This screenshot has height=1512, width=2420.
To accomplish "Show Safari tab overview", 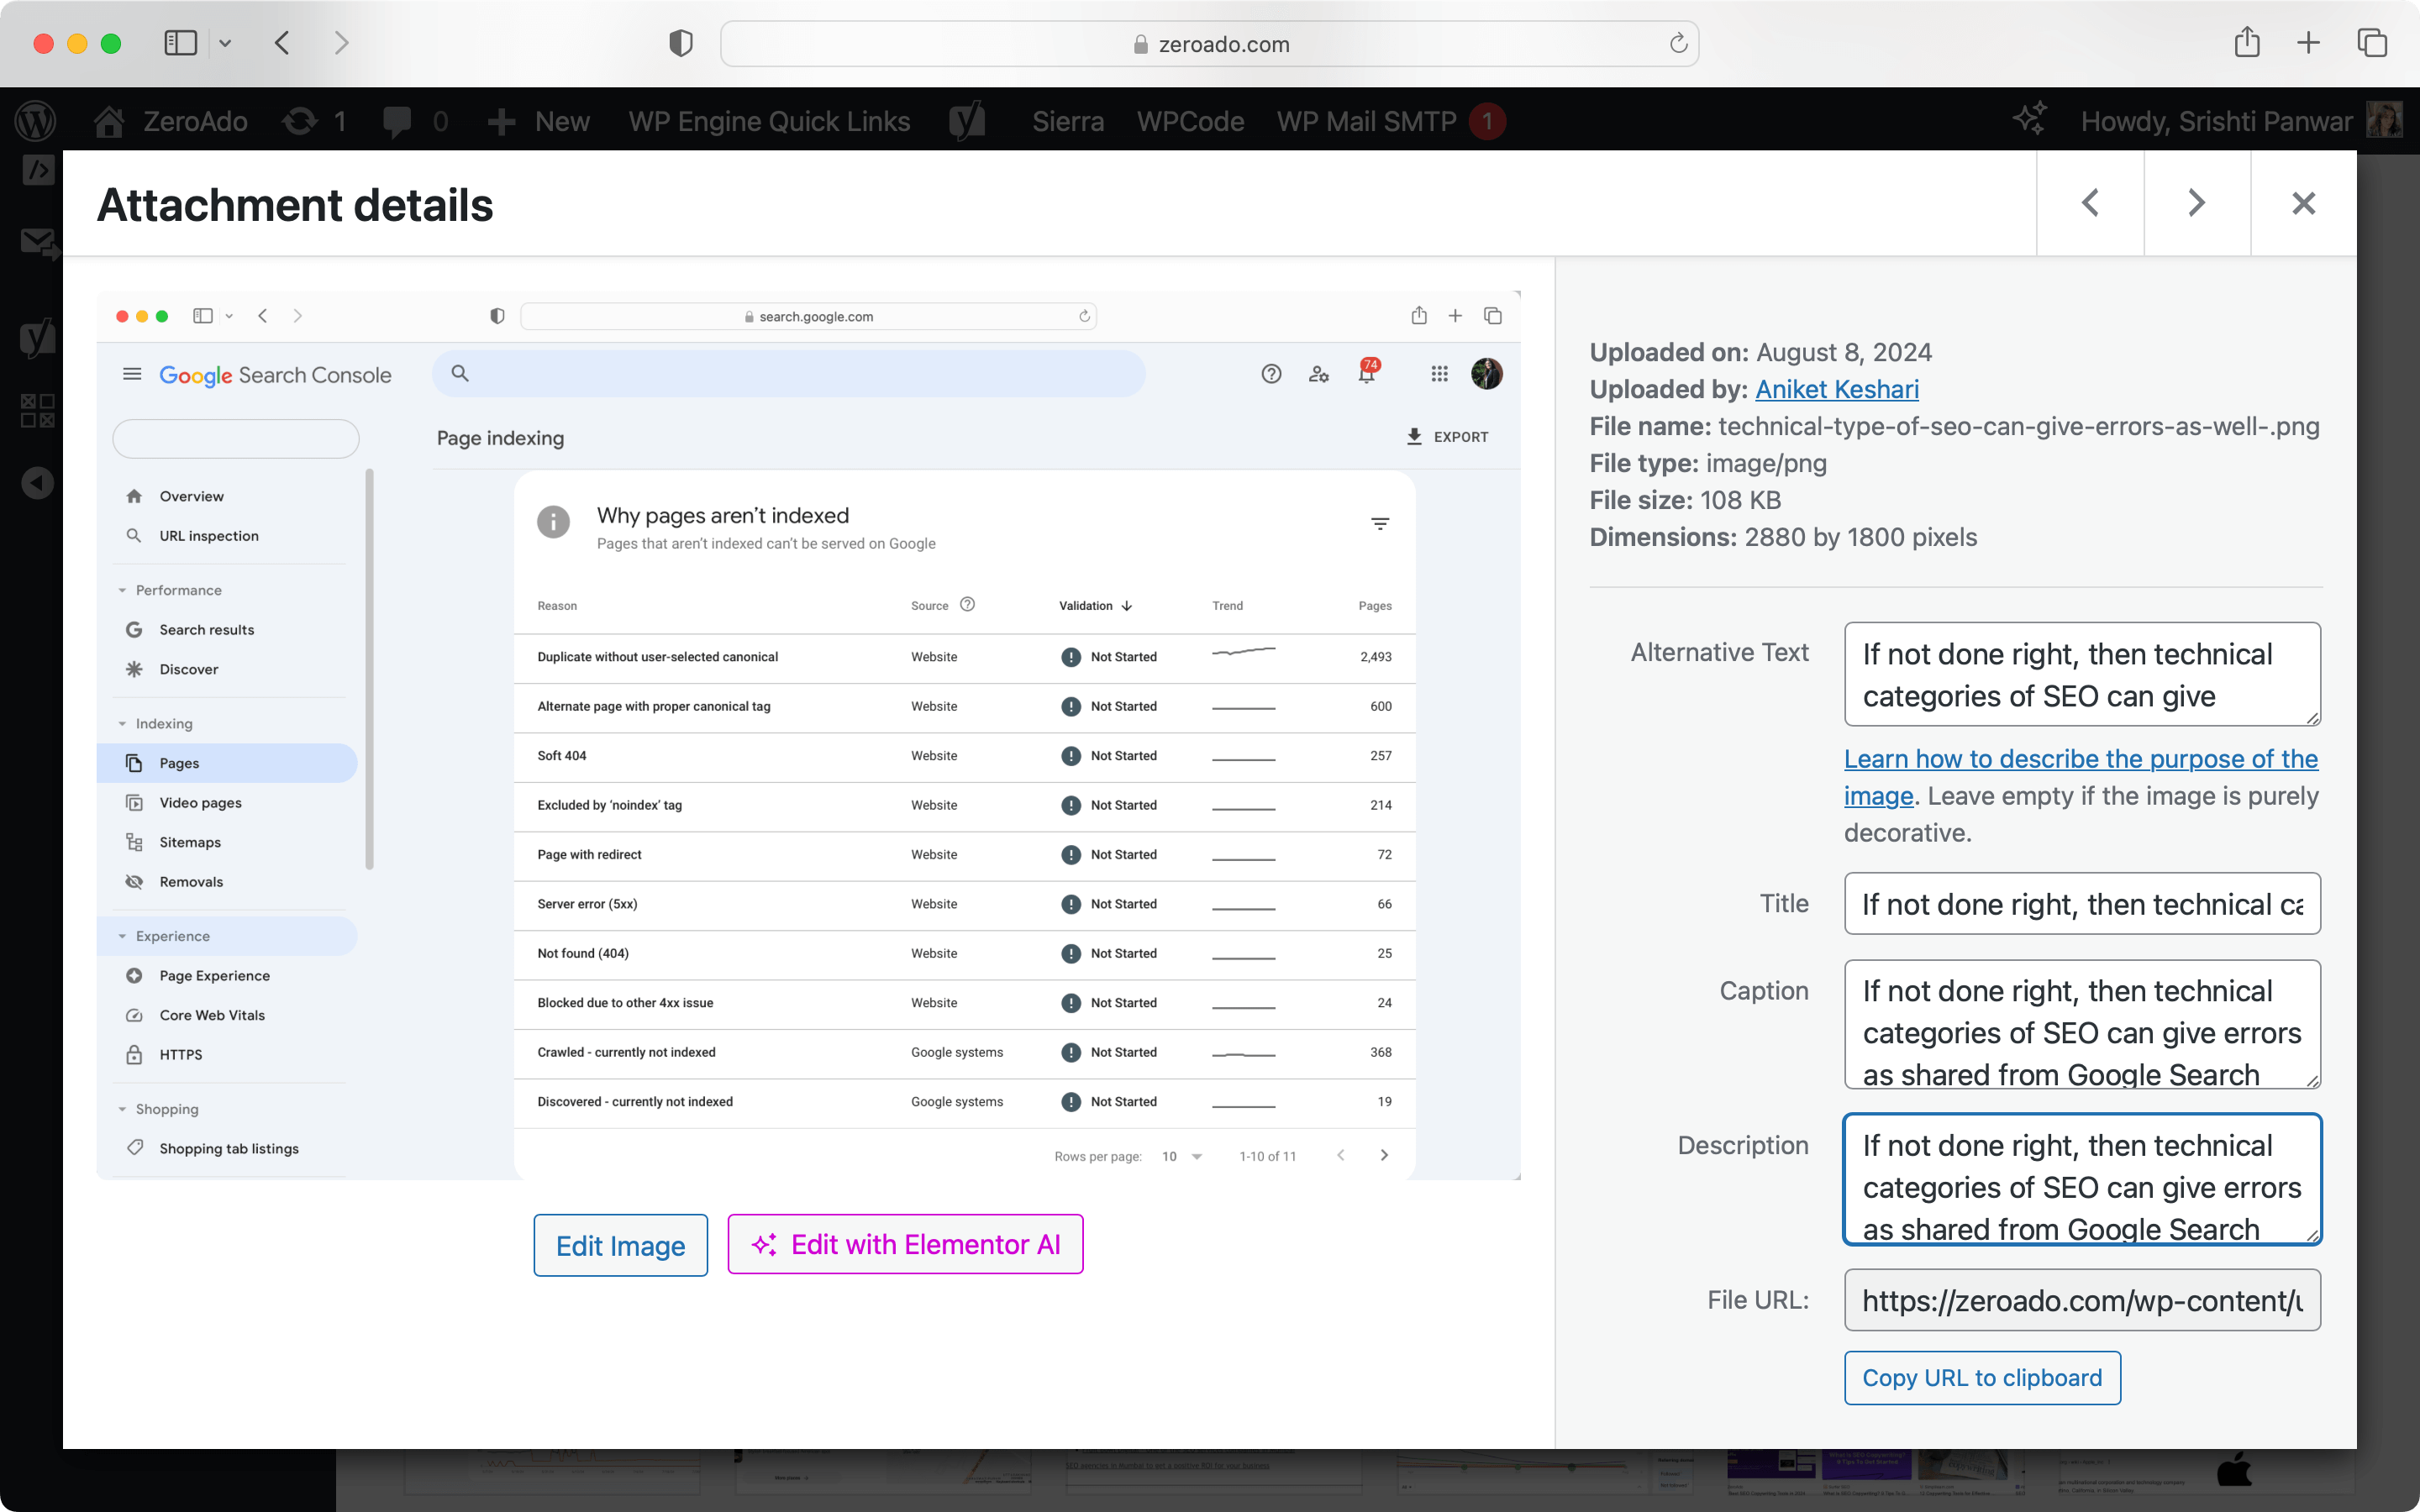I will click(x=2372, y=43).
